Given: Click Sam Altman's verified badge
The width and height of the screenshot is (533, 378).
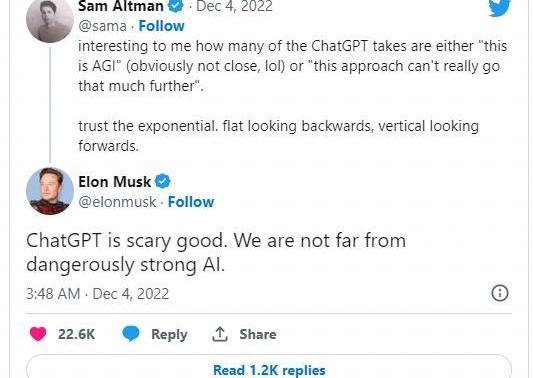Looking at the screenshot, I should [176, 5].
